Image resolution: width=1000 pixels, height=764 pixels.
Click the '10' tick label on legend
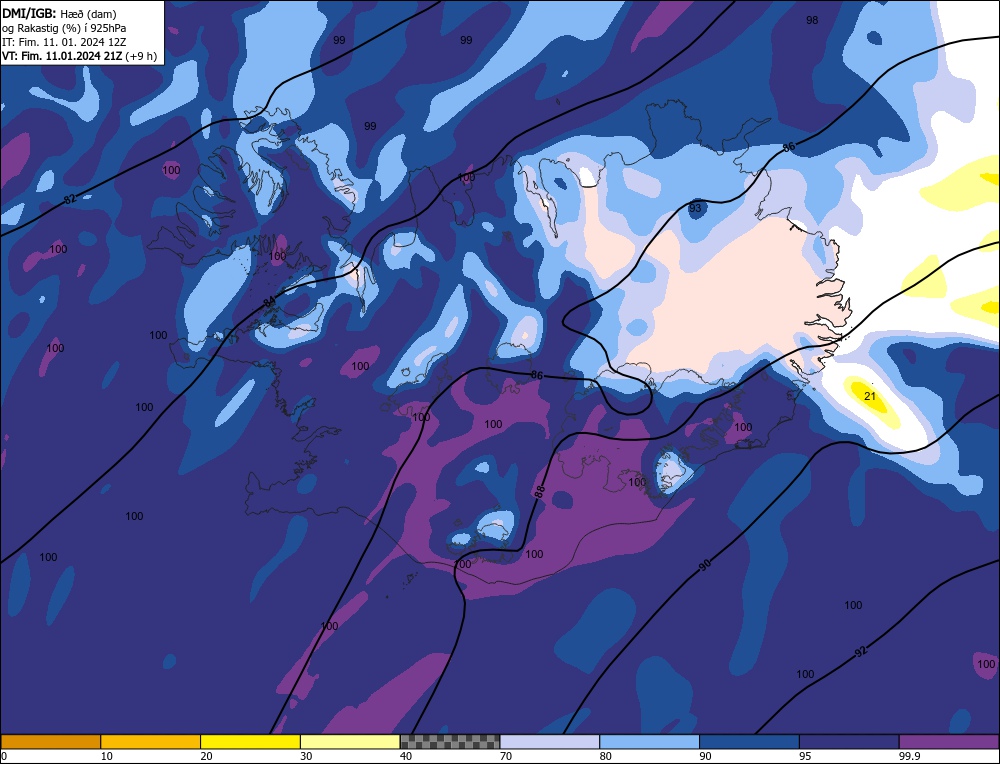107,756
